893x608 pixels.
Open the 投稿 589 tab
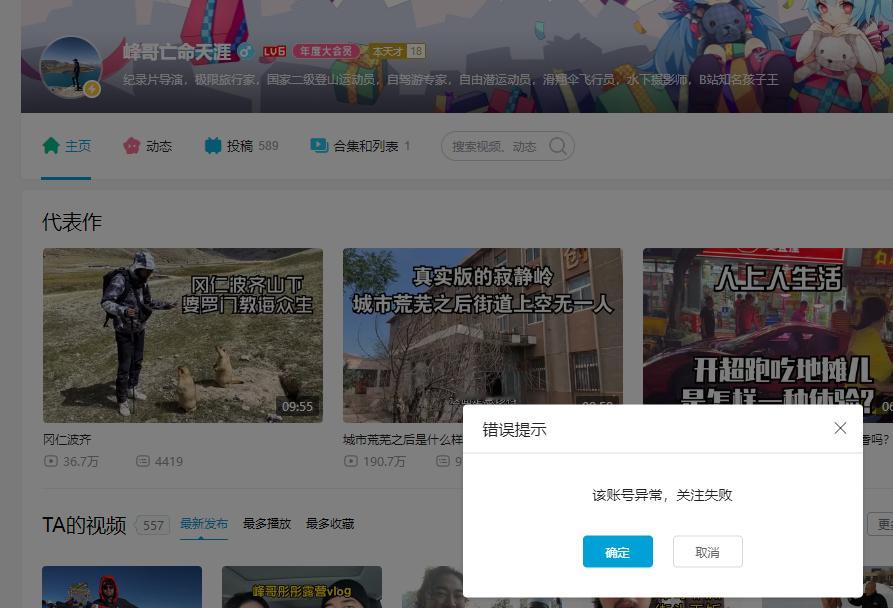241,146
